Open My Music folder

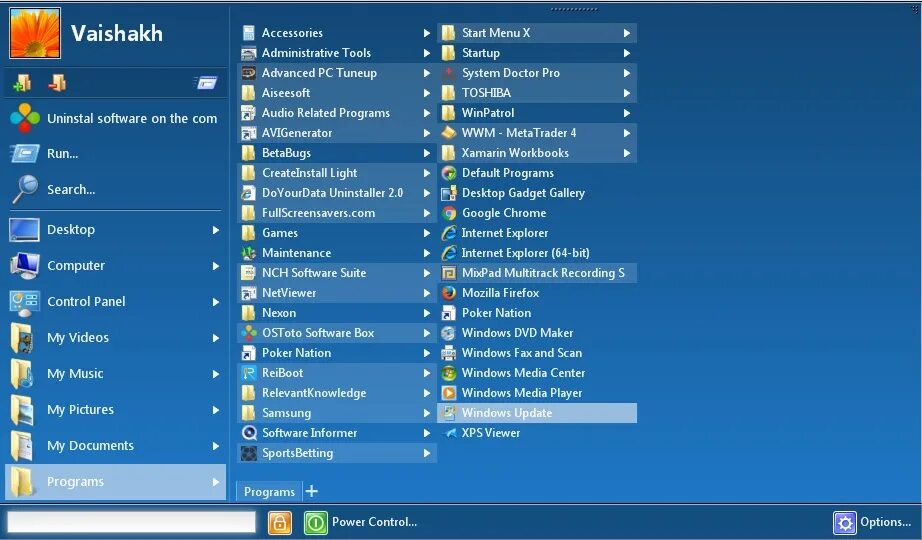[x=115, y=374]
